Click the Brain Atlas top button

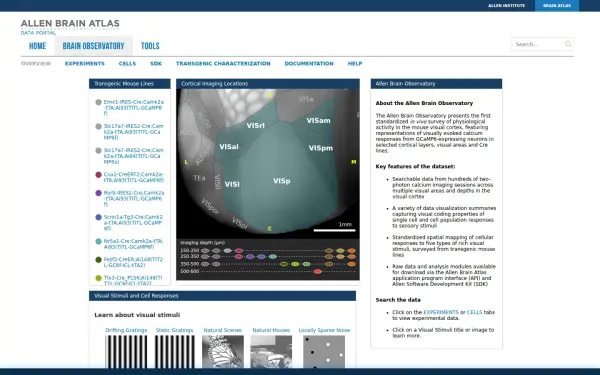pyautogui.click(x=557, y=6)
